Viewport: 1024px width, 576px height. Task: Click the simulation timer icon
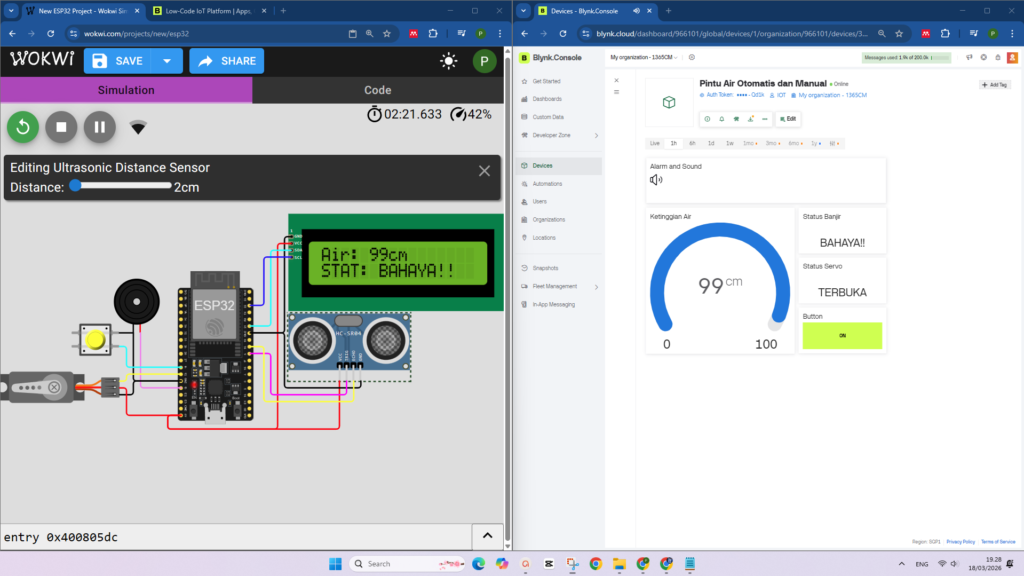click(x=374, y=114)
